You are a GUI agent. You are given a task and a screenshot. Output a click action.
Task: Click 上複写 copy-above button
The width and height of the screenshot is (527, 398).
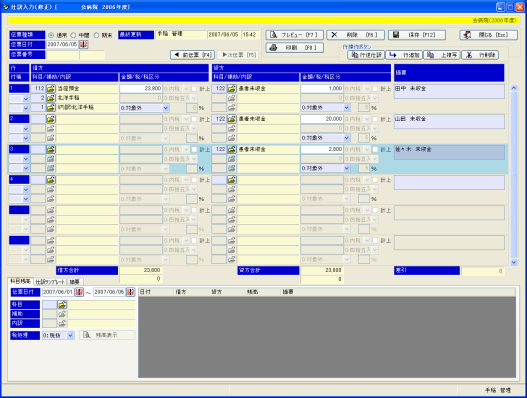click(442, 55)
